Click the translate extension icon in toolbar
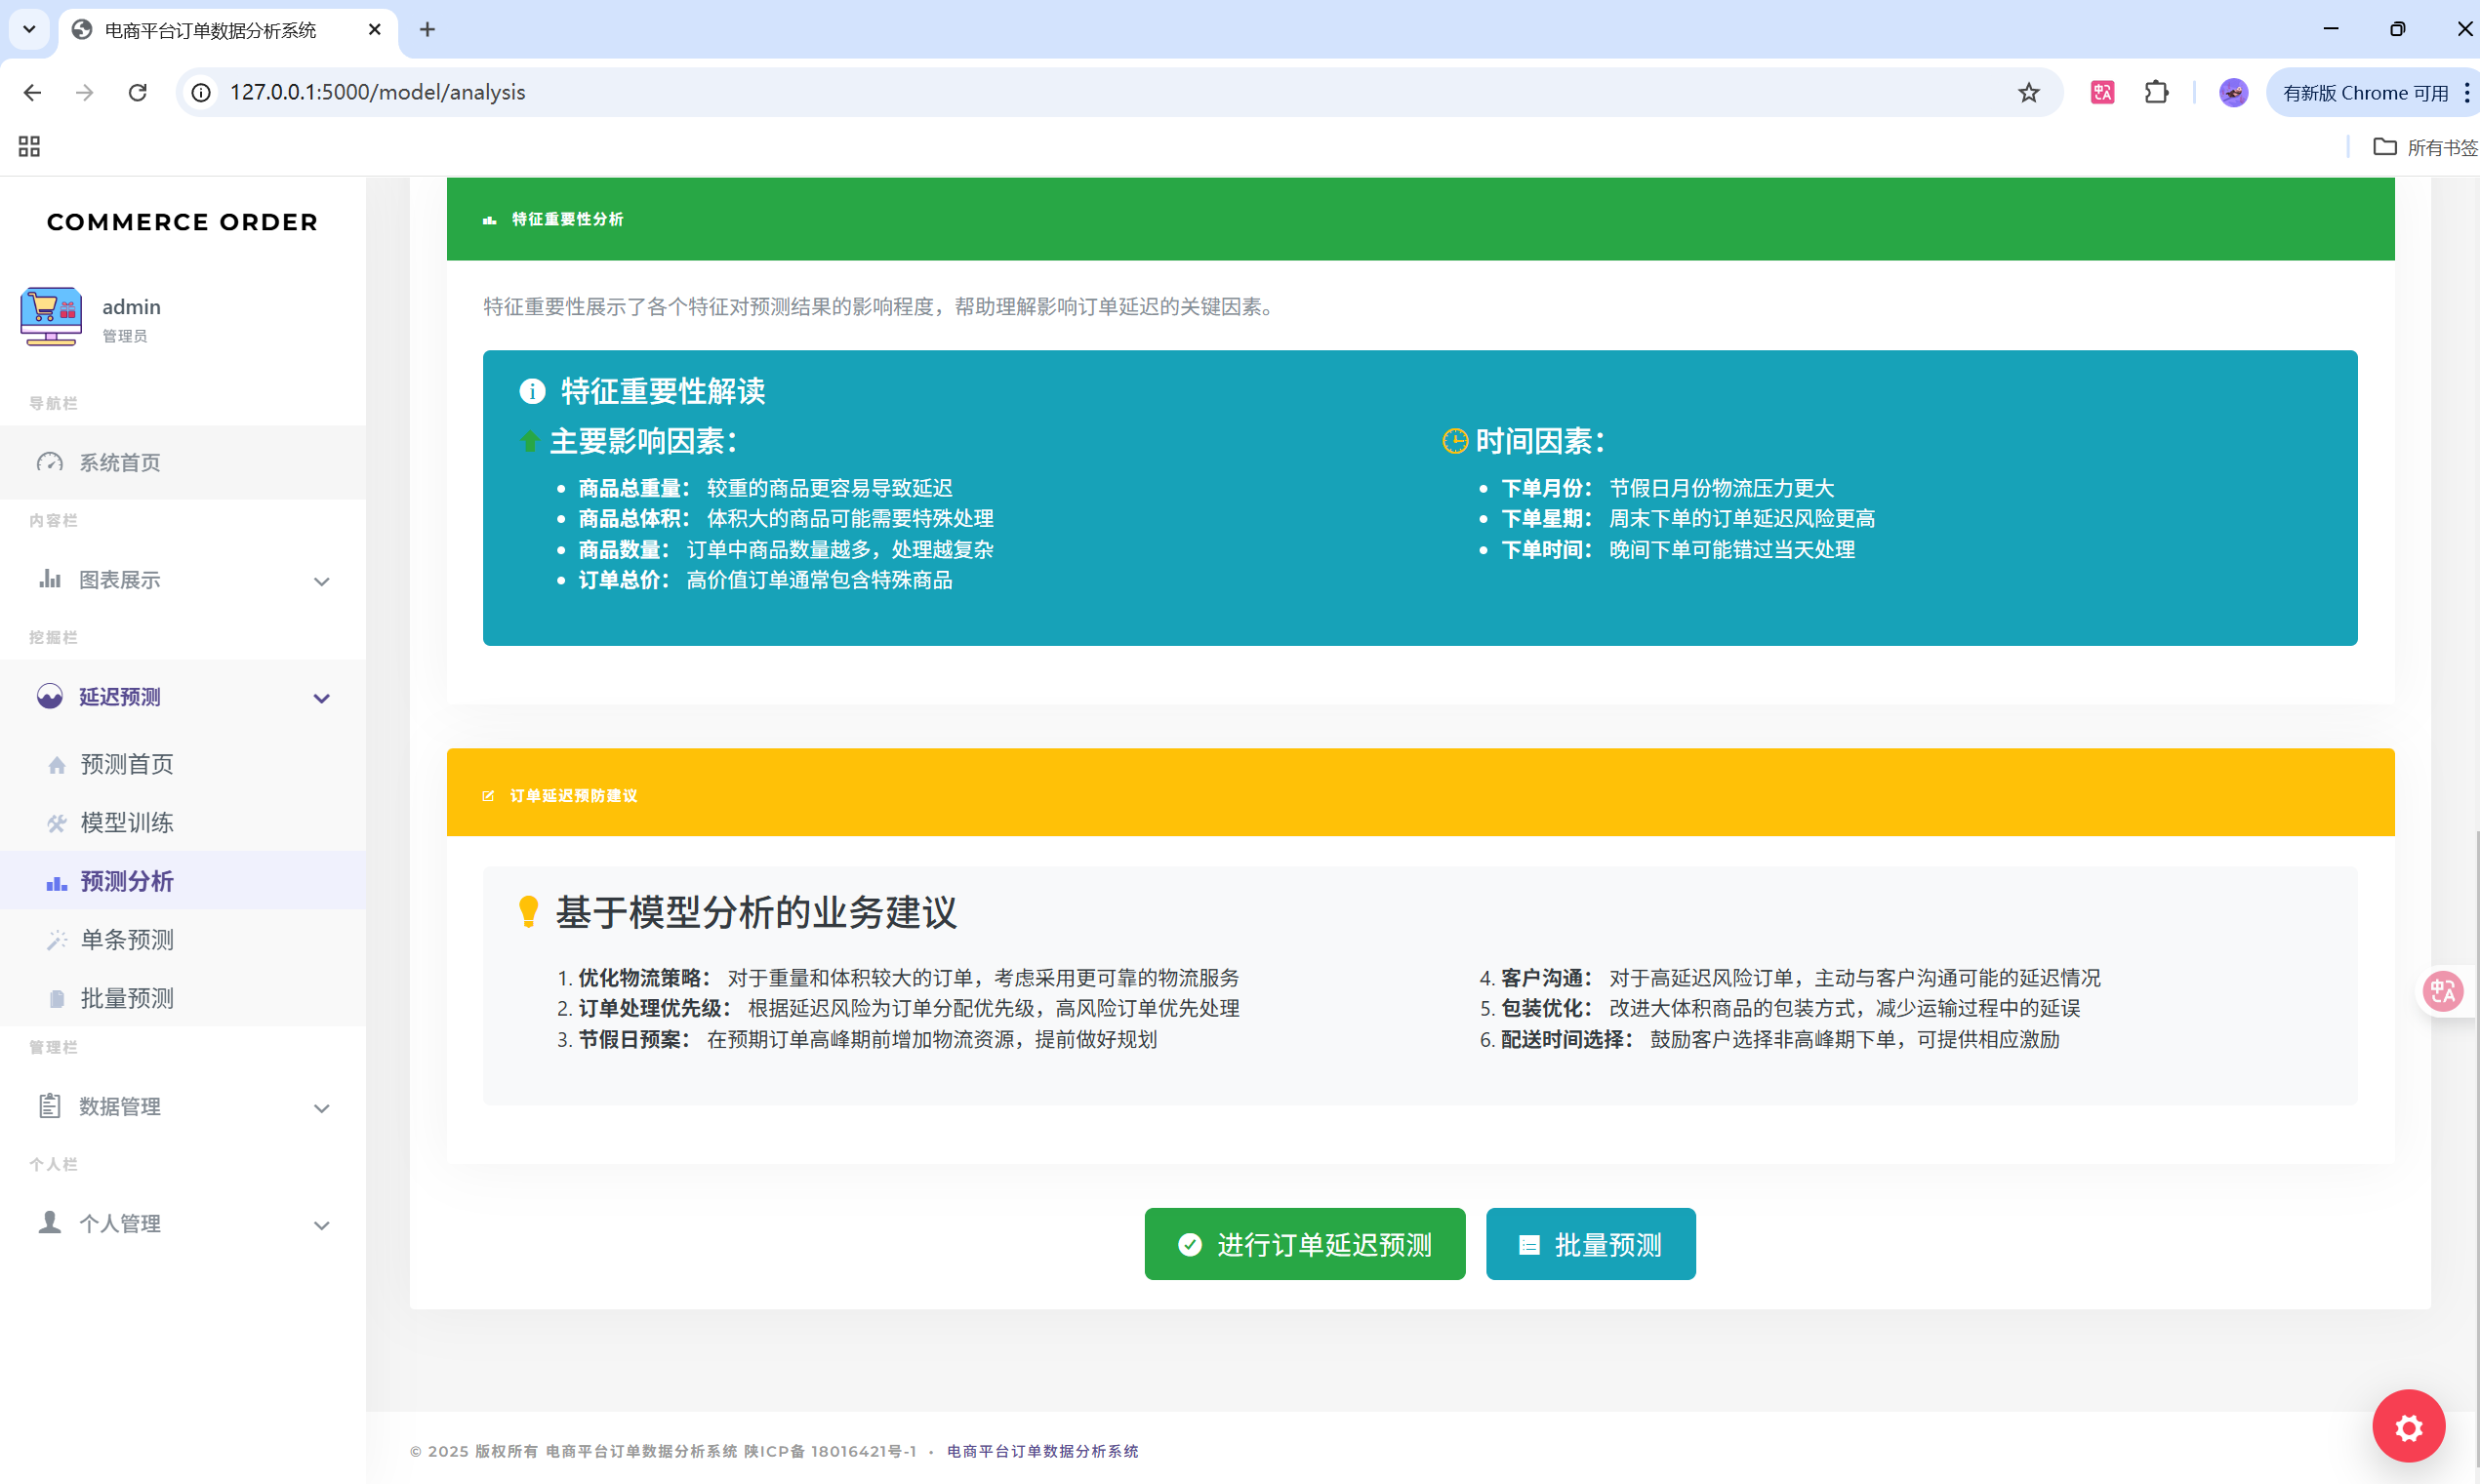Screen dimensions: 2480x1484 (x=2102, y=93)
